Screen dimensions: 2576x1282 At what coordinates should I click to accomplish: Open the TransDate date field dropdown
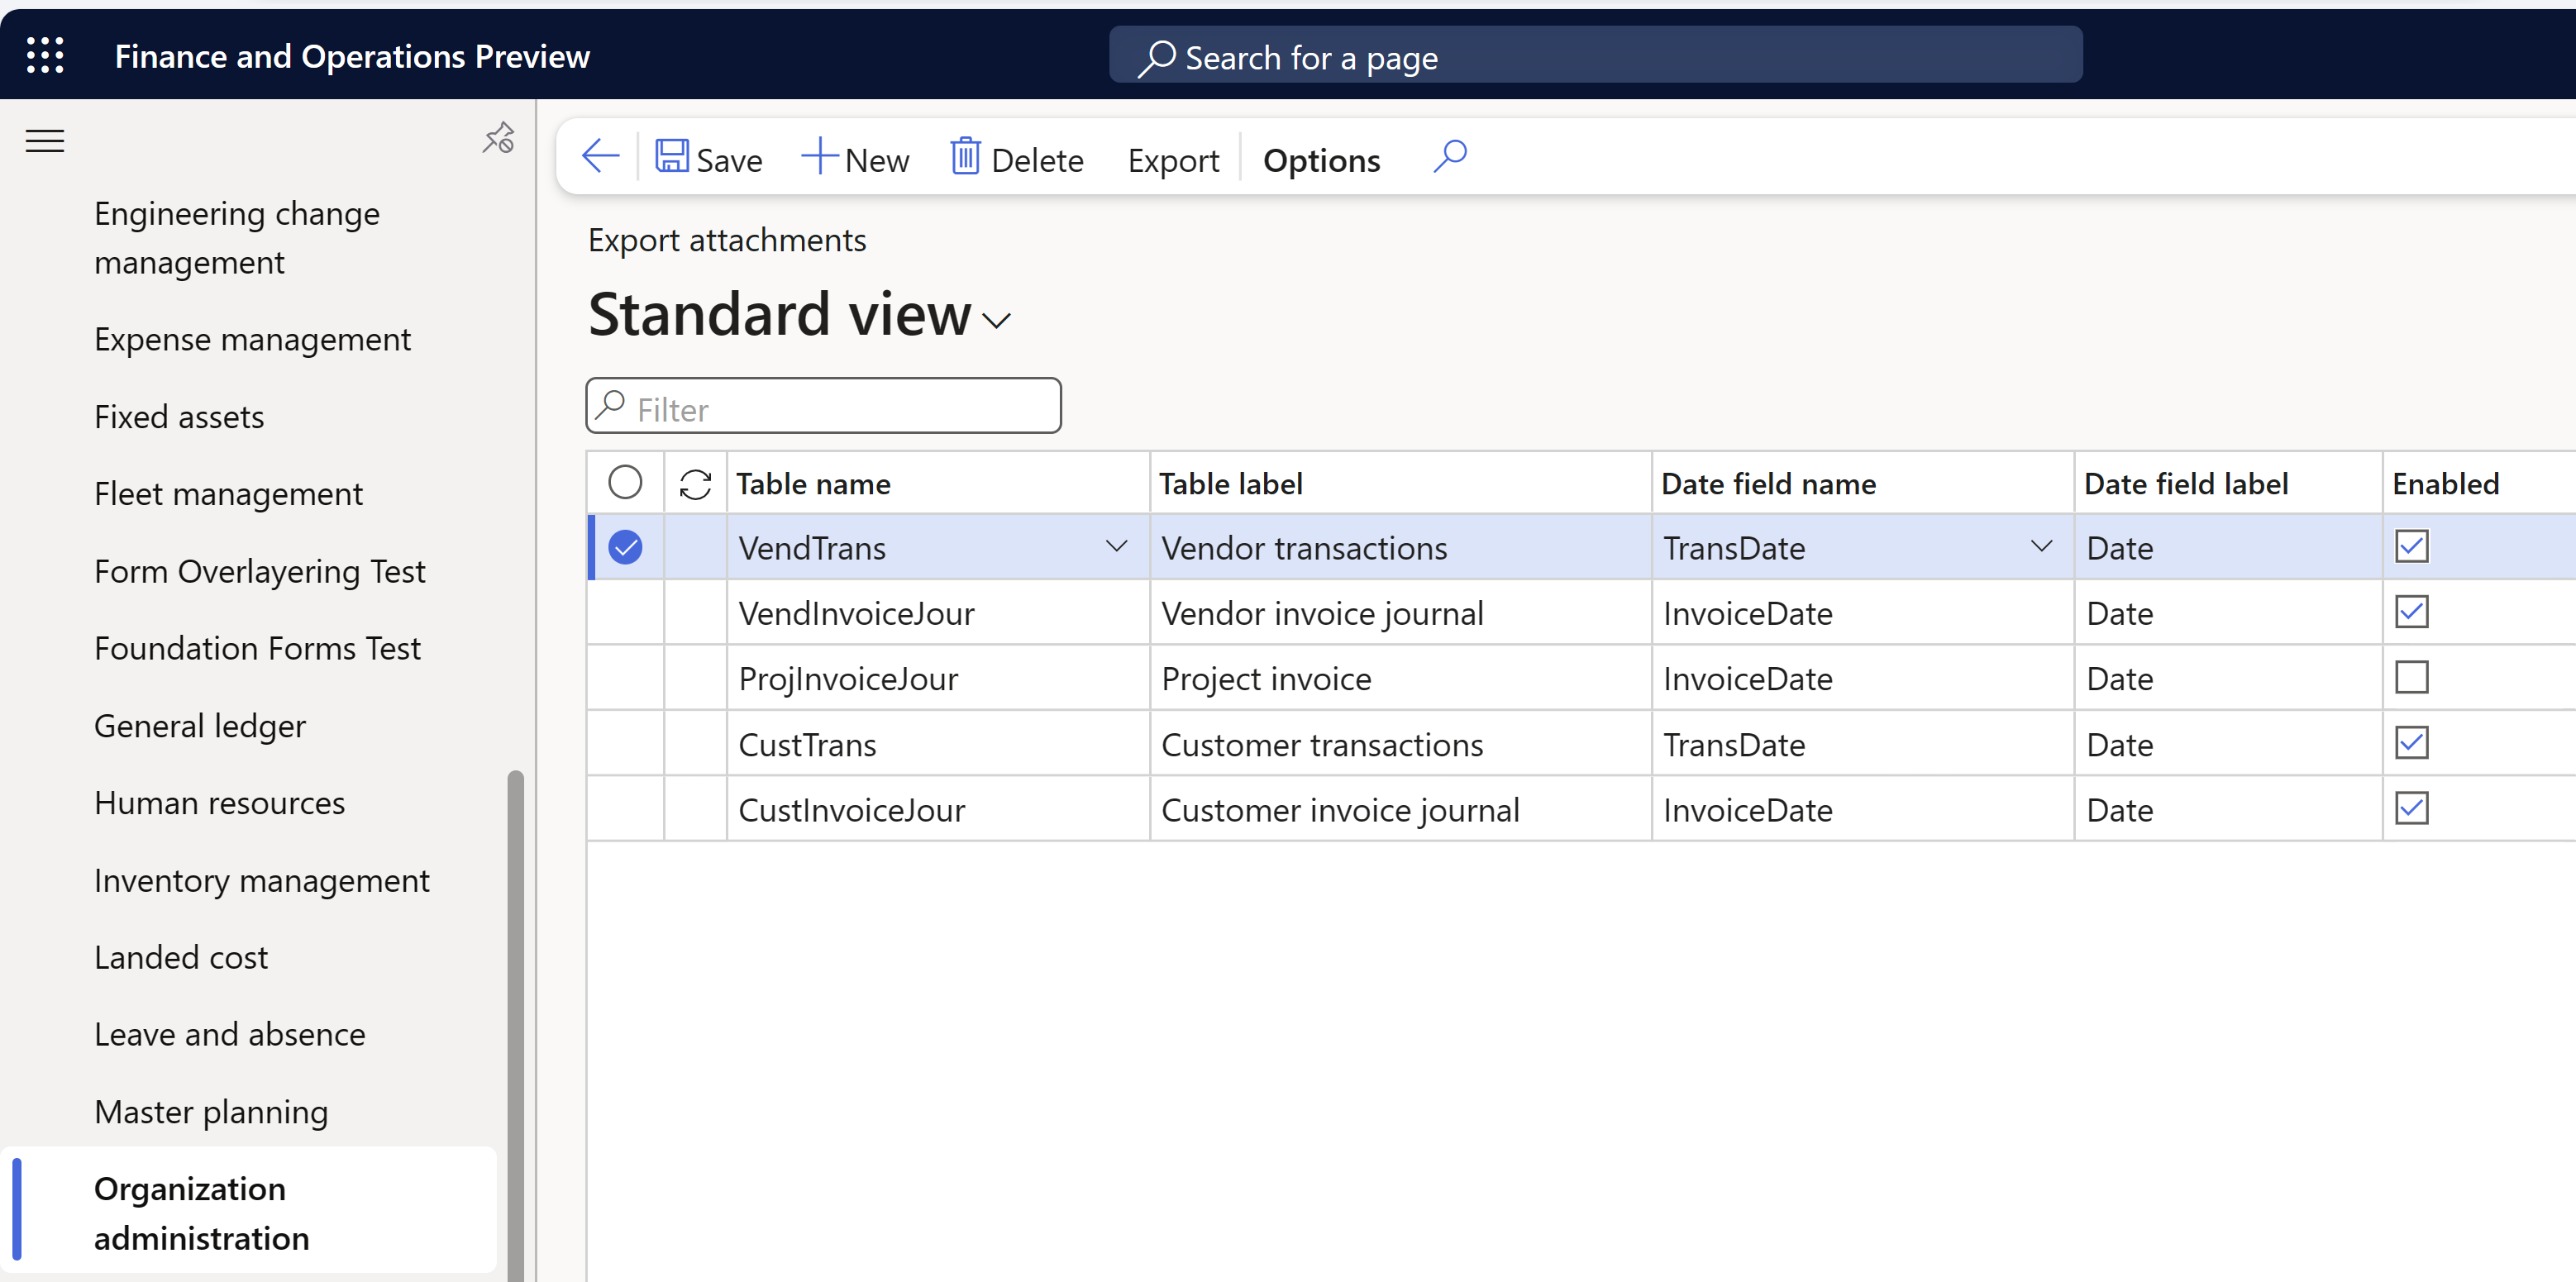2041,547
